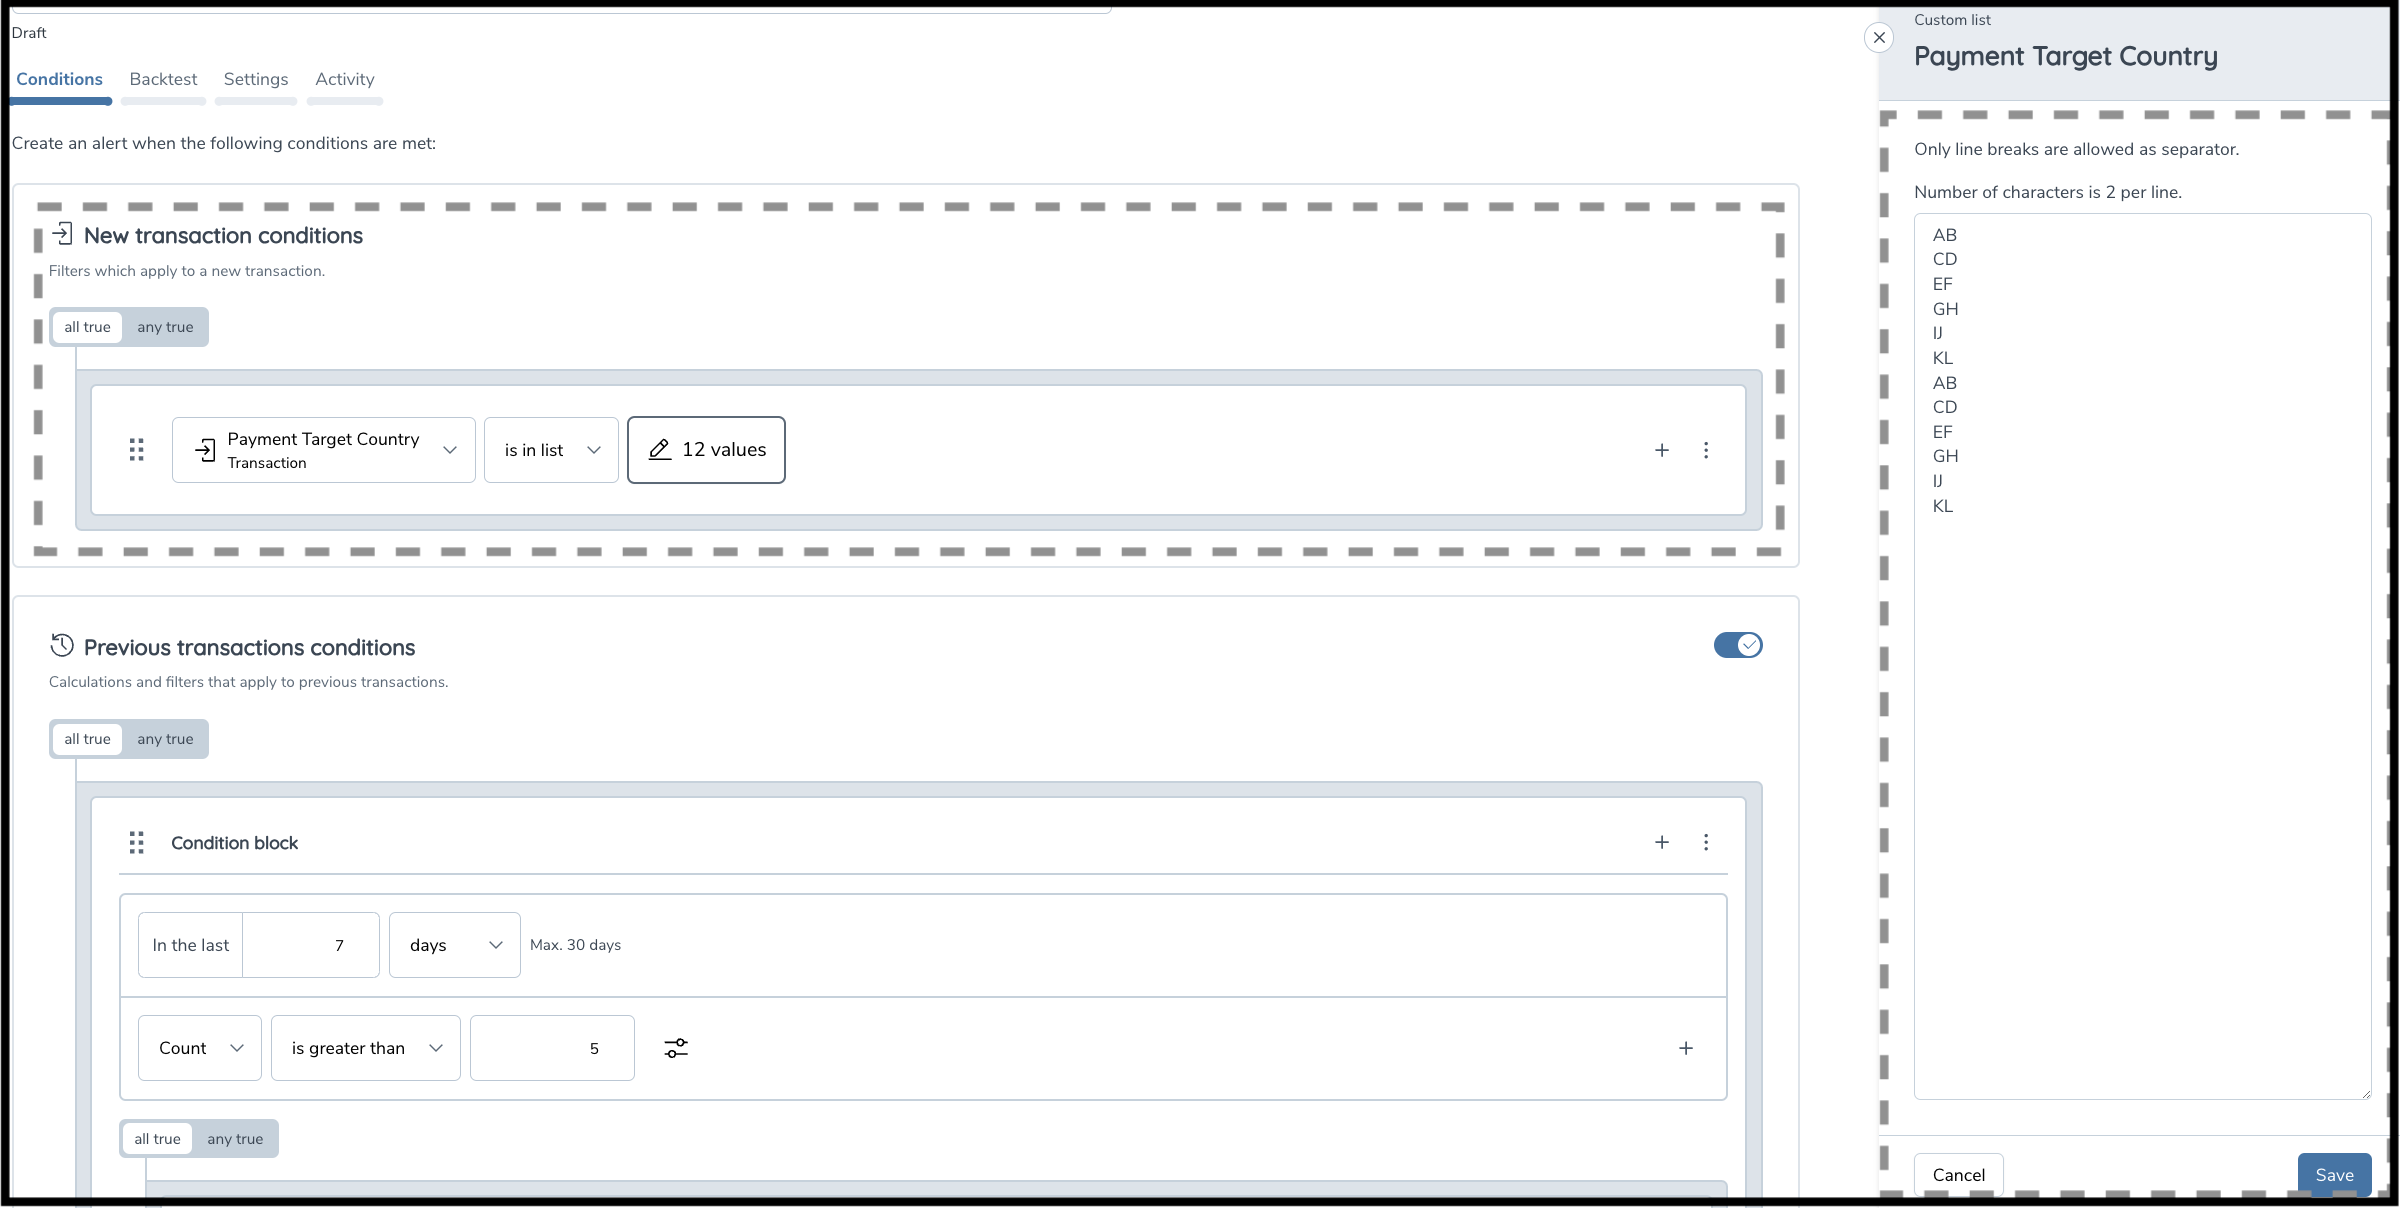Click plus icon in Condition block header
2400x1208 pixels.
(1662, 842)
